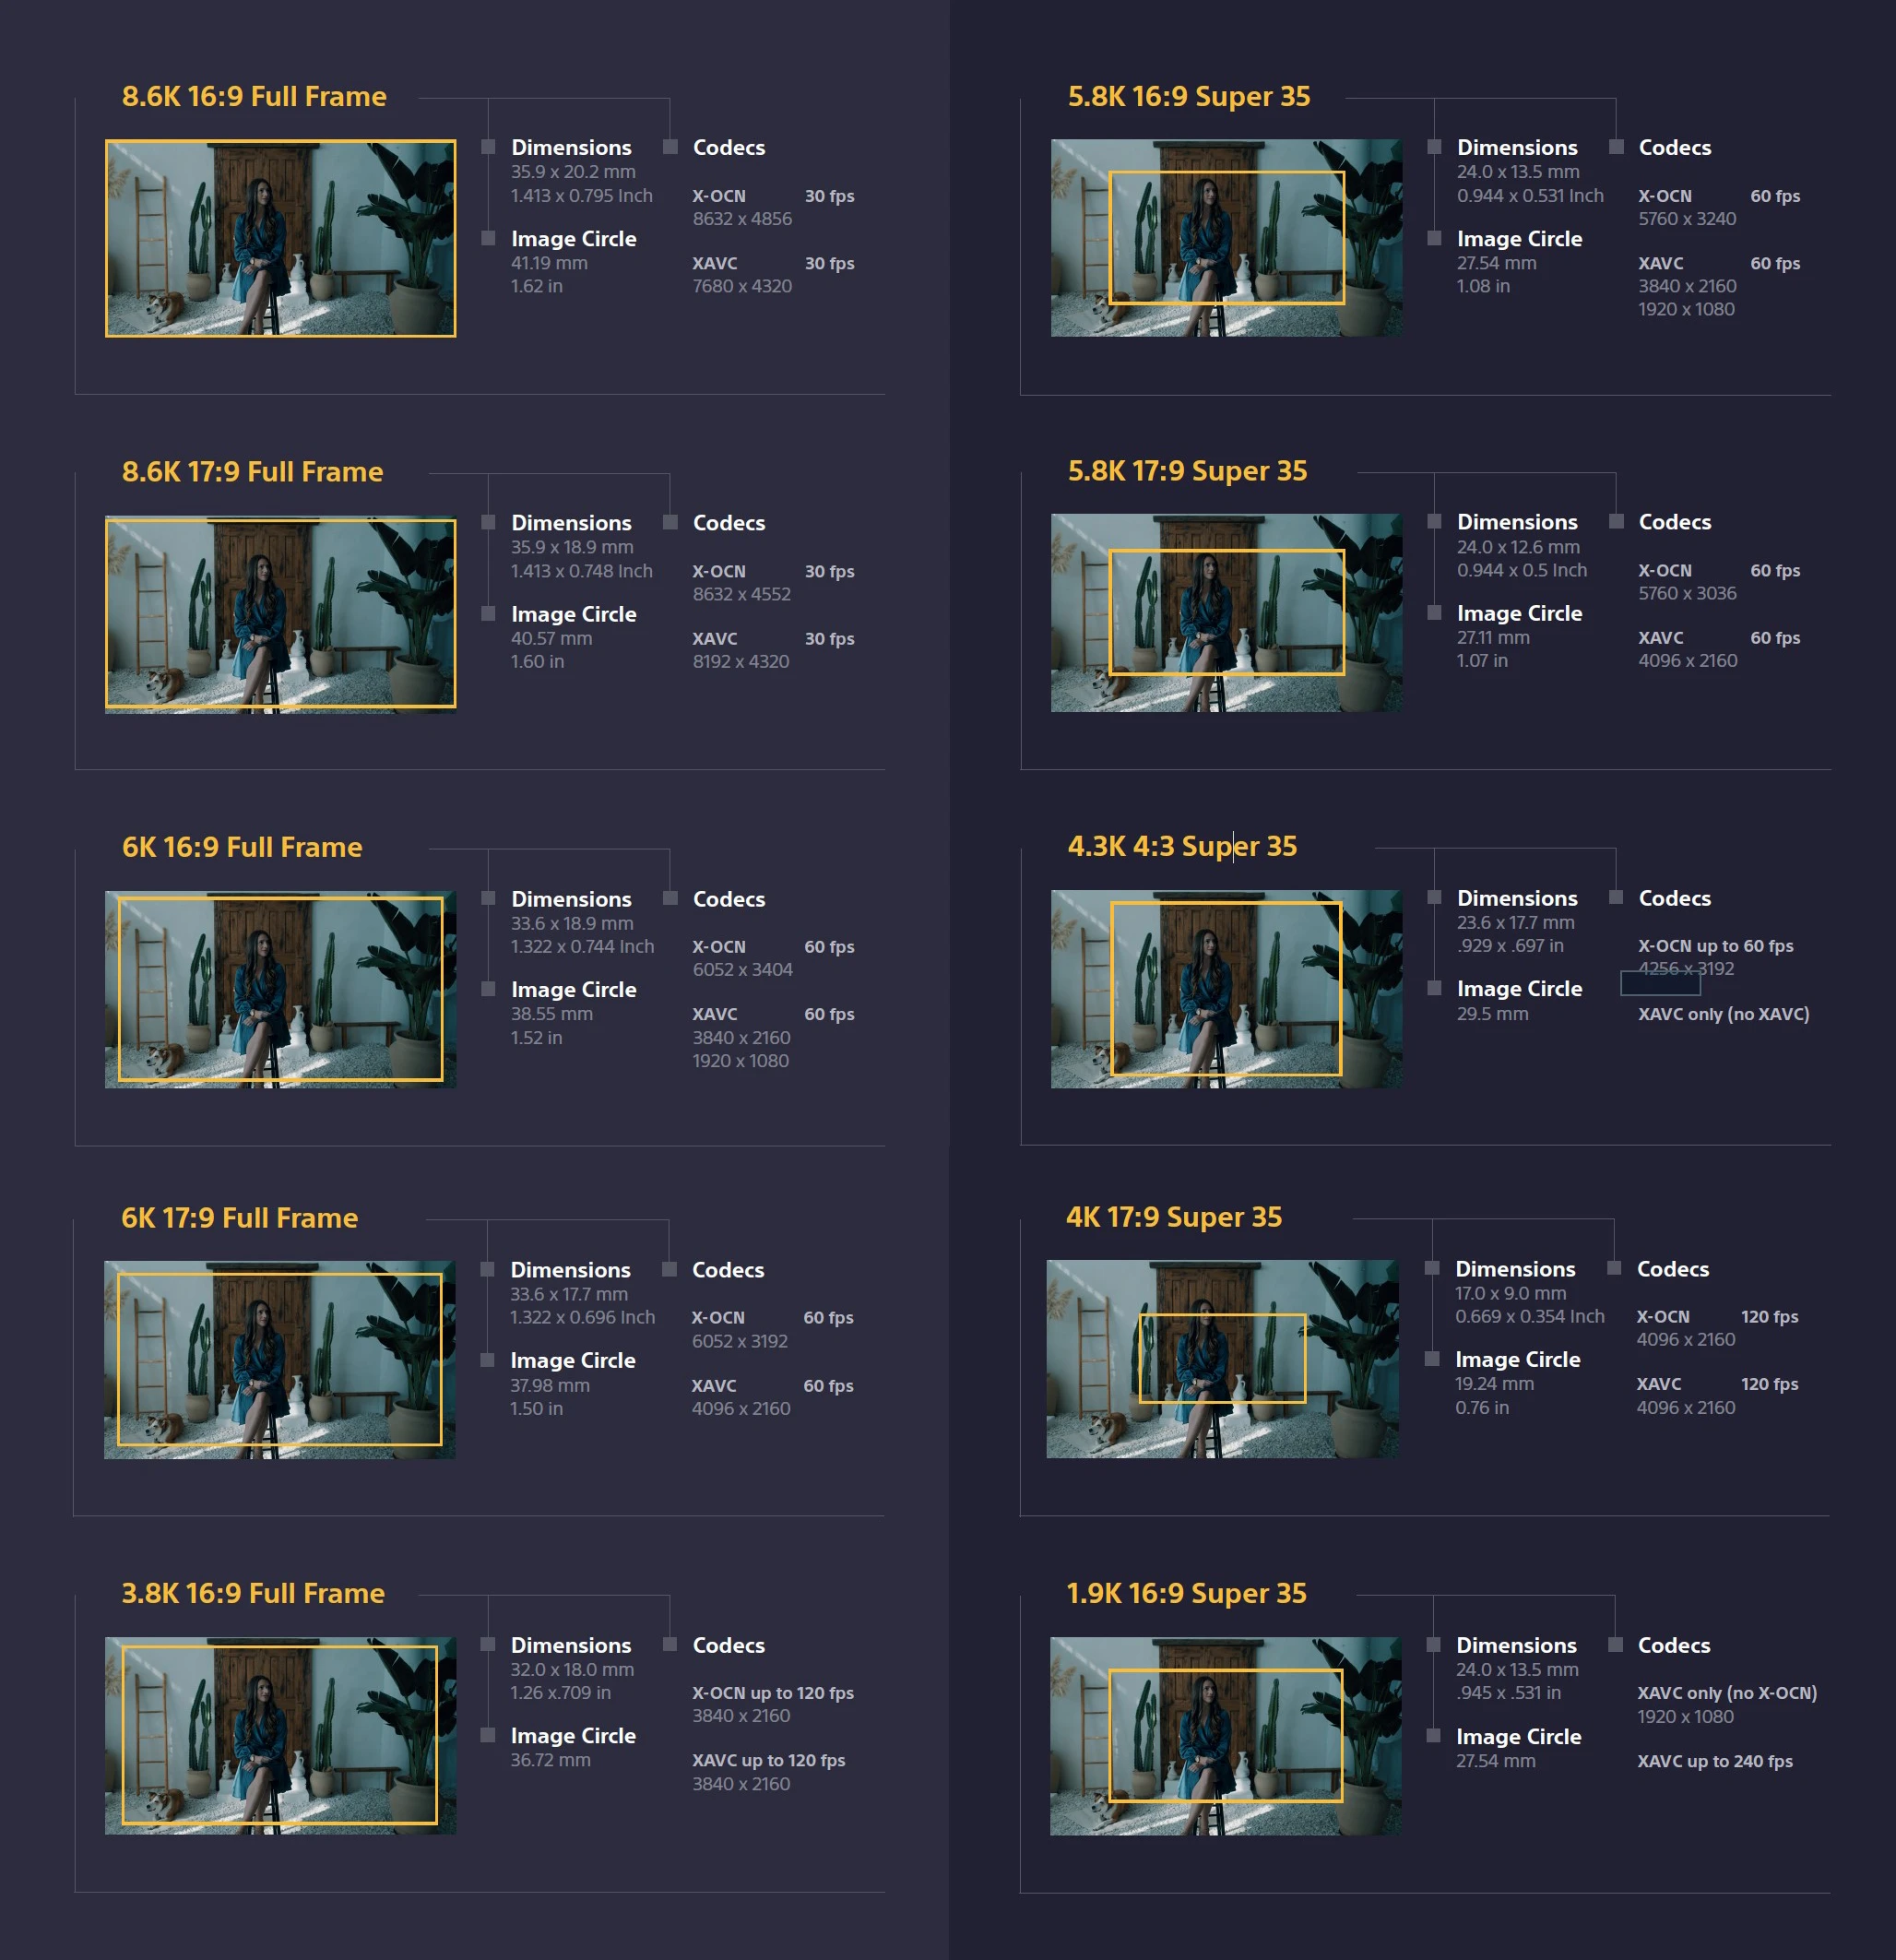Click the '38.55 mm' image circle value

(x=551, y=1013)
